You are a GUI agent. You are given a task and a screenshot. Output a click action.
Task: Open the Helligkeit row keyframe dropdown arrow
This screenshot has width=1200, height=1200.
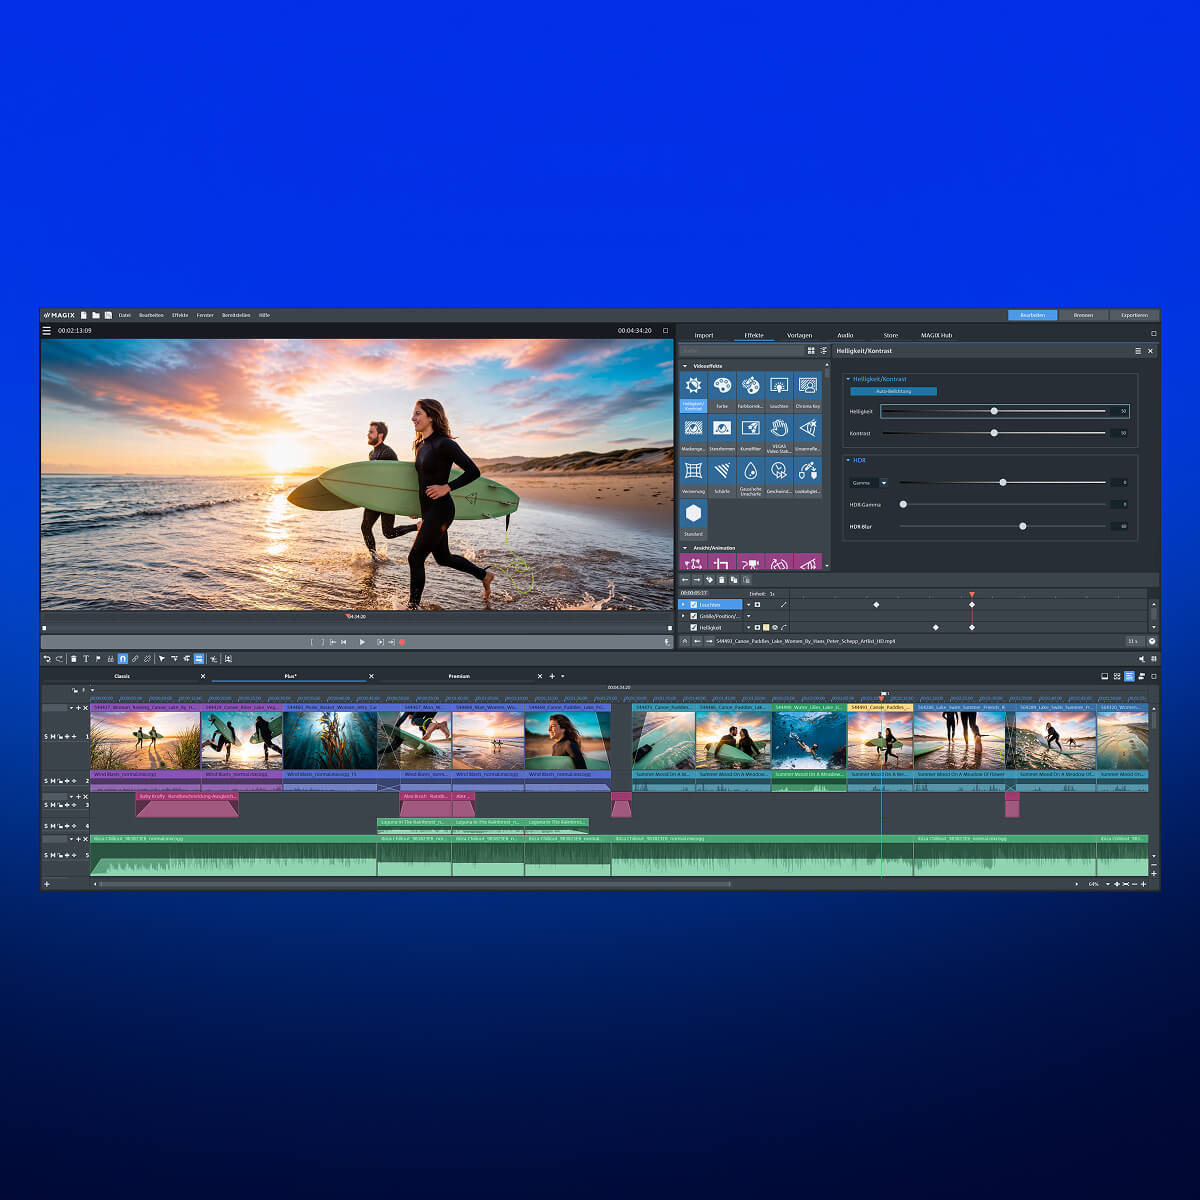(748, 627)
